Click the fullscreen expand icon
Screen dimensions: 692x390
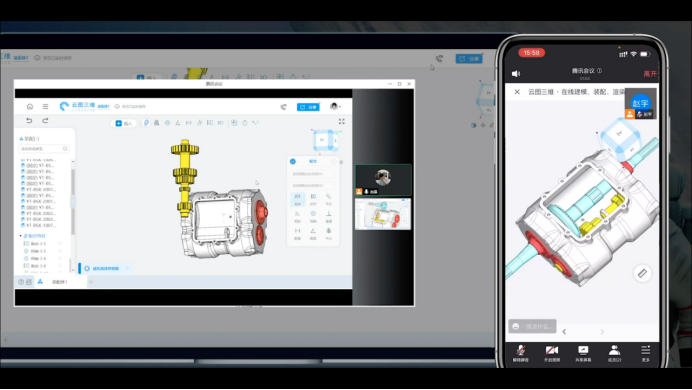[x=342, y=121]
